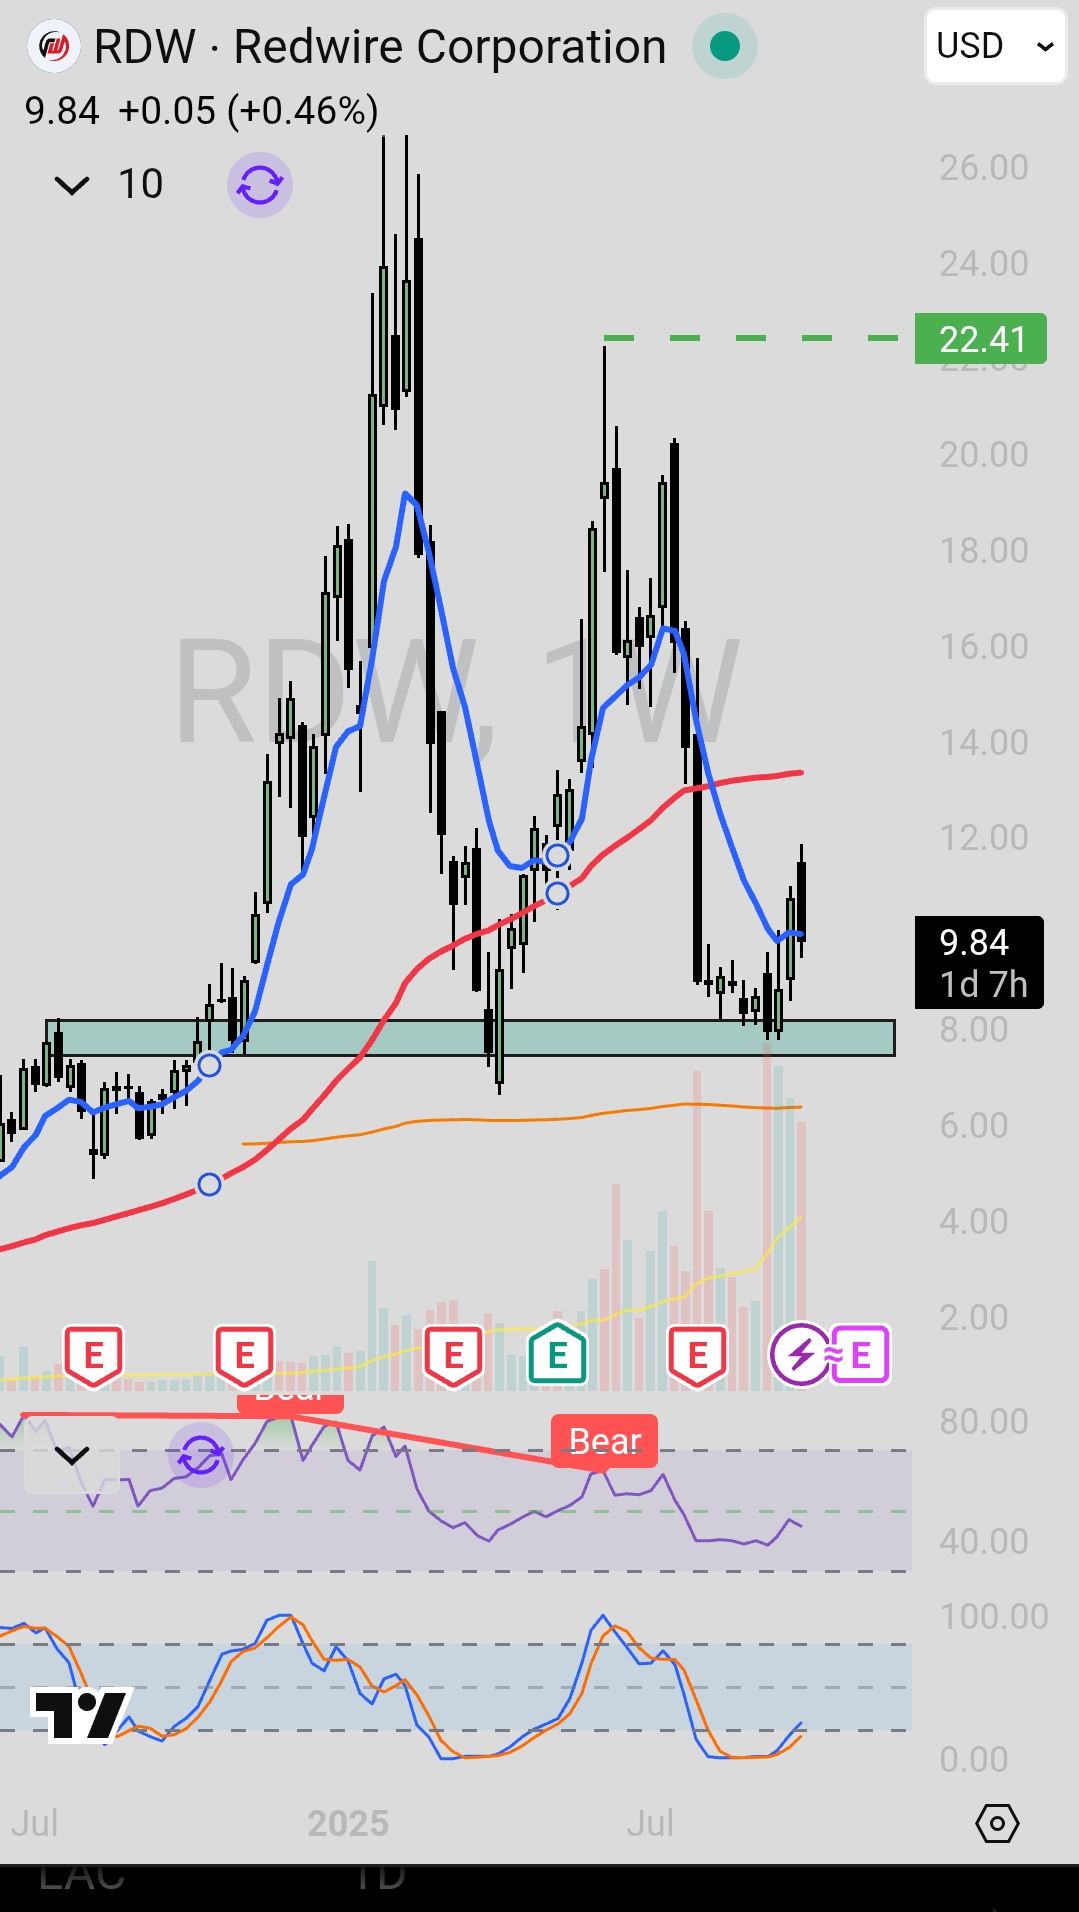Select the crossover circle on the blue line near 8.00

[209, 1065]
